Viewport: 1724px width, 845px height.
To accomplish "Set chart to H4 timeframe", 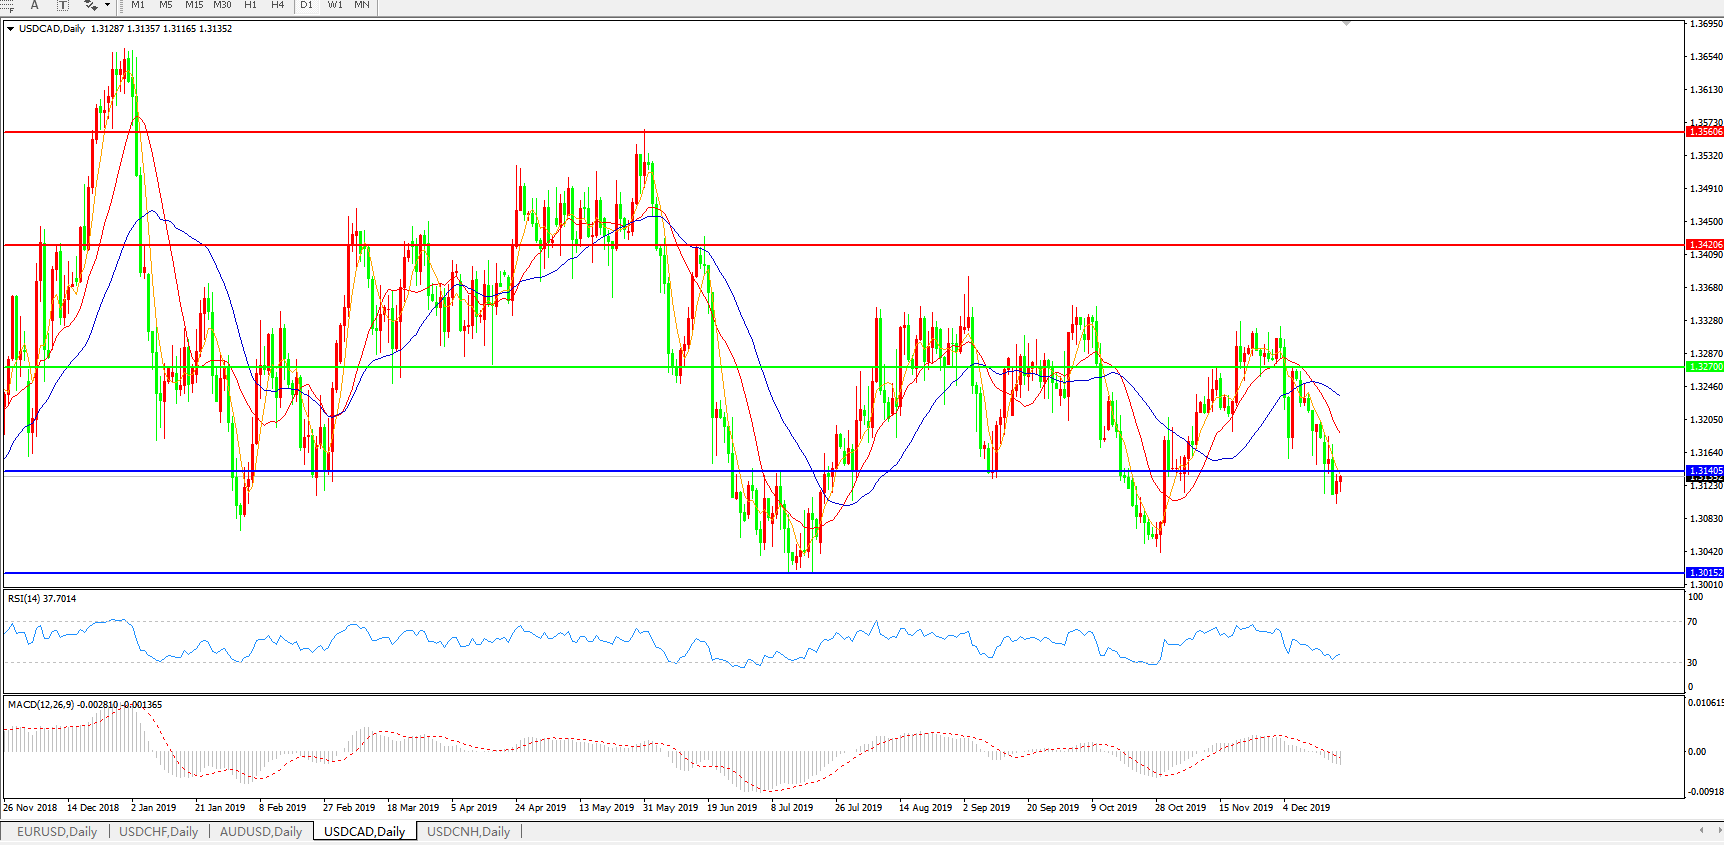I will point(277,5).
